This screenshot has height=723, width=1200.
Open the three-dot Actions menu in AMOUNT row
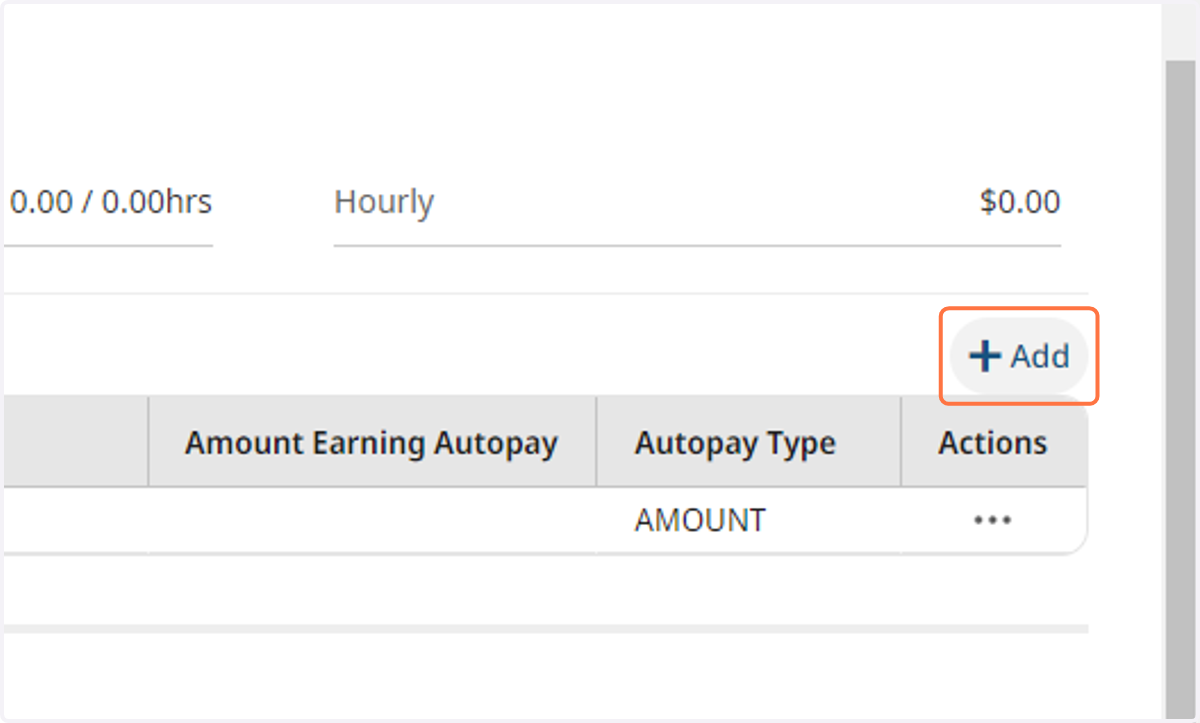click(992, 520)
